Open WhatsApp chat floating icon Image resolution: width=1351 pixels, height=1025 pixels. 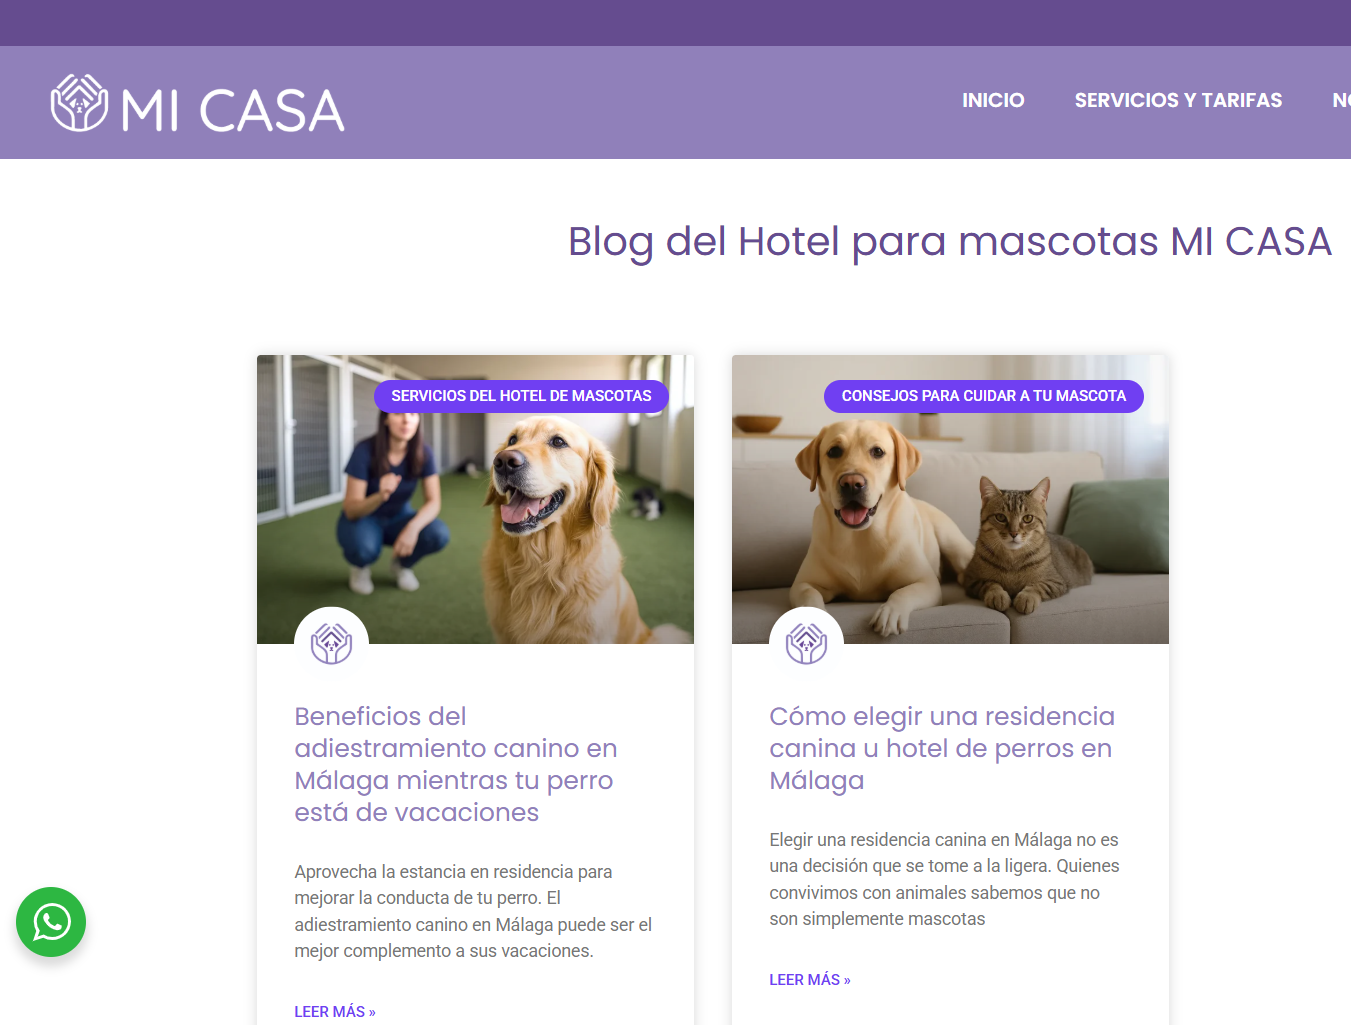point(51,922)
